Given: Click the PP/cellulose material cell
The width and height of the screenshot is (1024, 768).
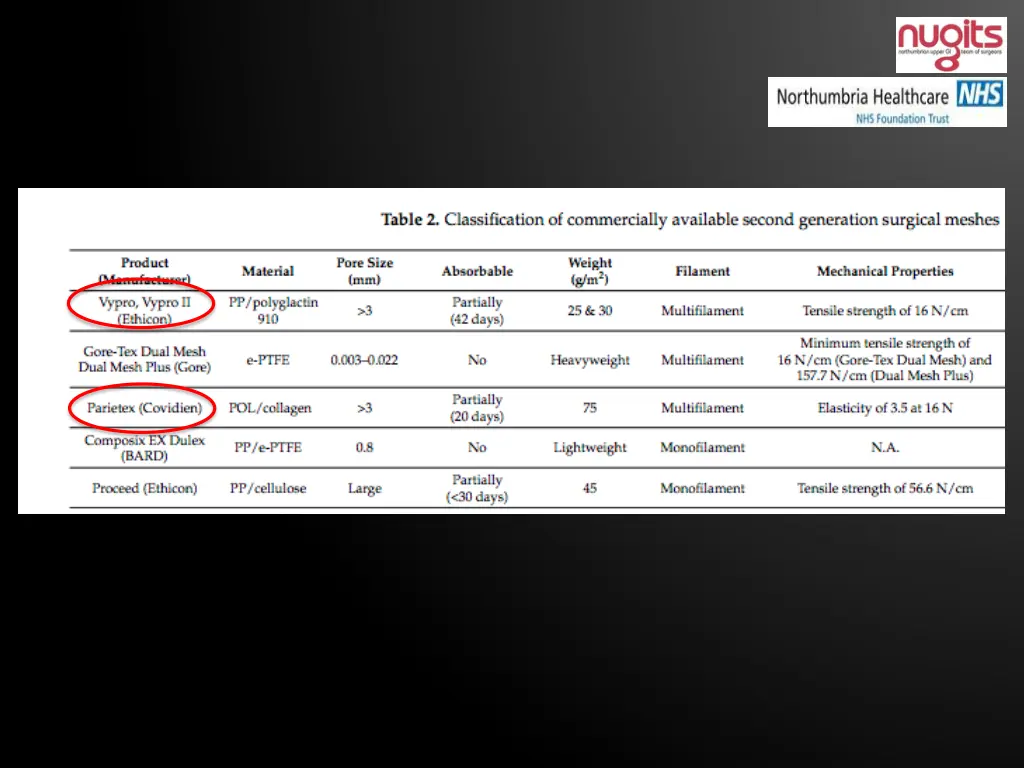Looking at the screenshot, I should pos(268,488).
